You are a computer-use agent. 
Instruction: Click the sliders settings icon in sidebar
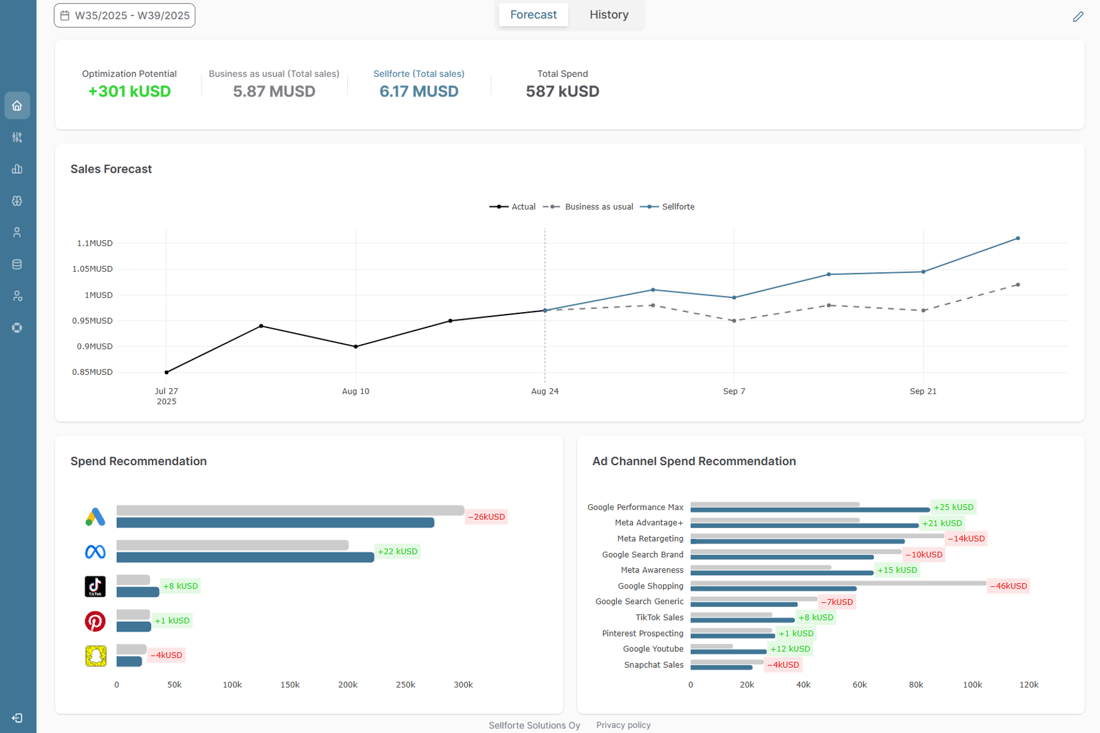[x=17, y=137]
